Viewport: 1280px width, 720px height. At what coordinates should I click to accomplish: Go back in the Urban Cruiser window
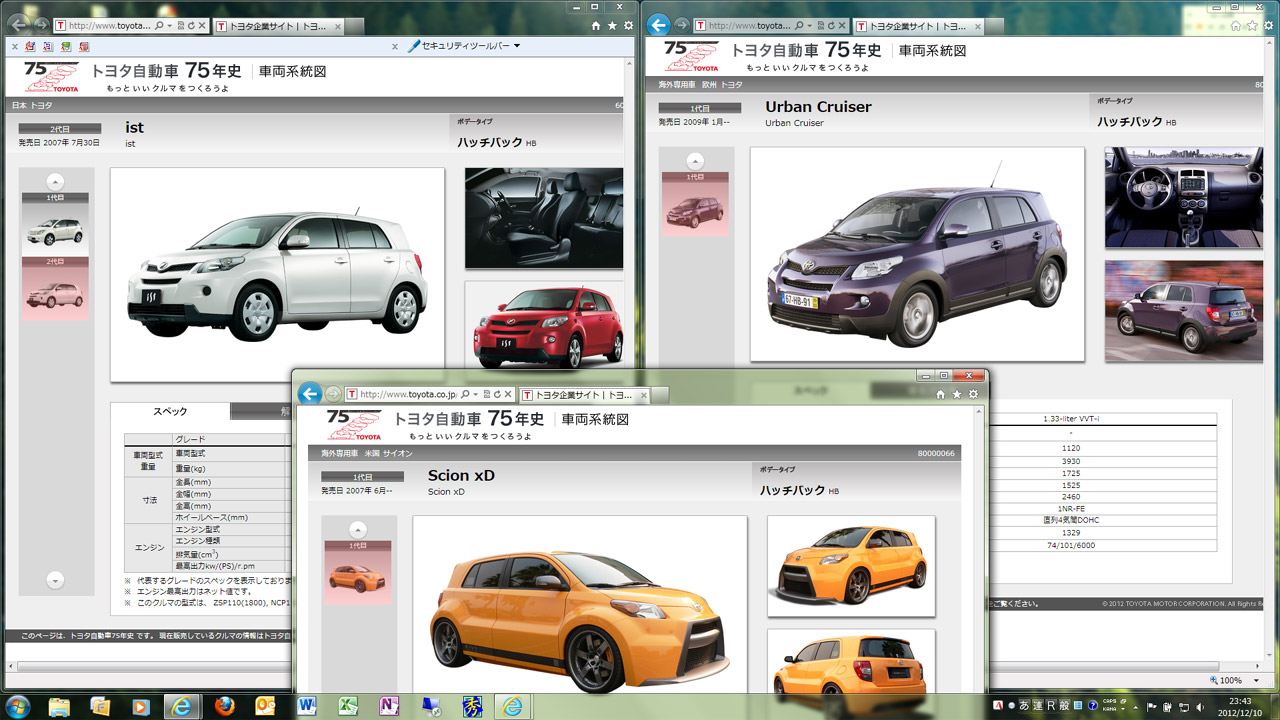pos(659,26)
